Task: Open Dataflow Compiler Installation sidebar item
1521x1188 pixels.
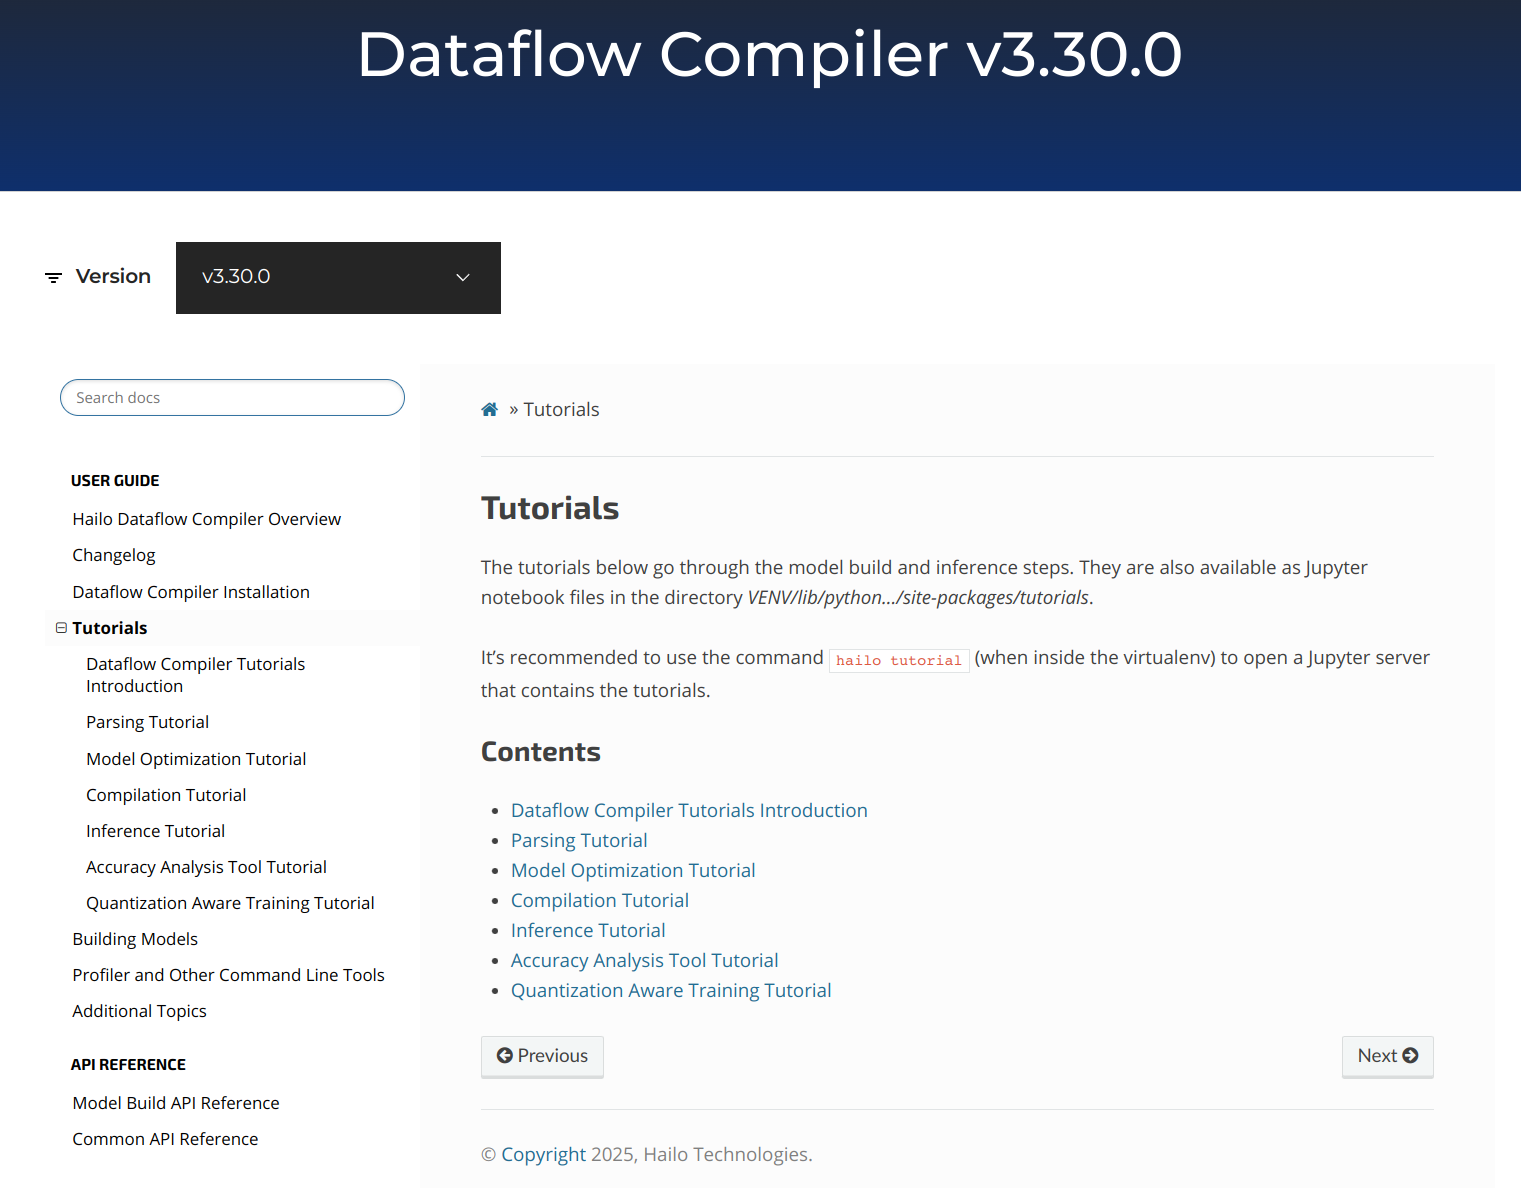Action: (191, 592)
